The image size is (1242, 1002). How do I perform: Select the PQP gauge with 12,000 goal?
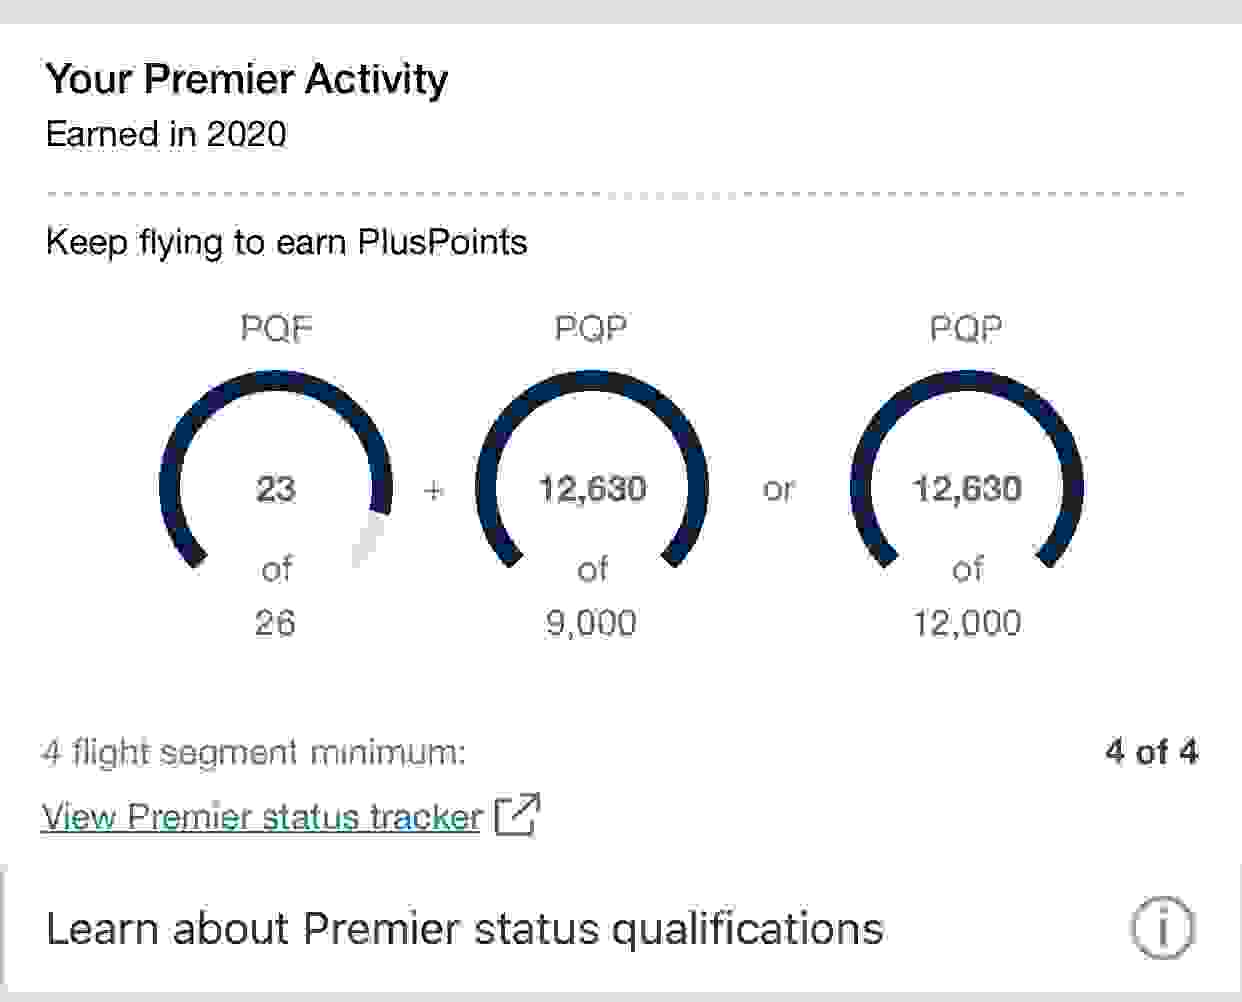[967, 385]
